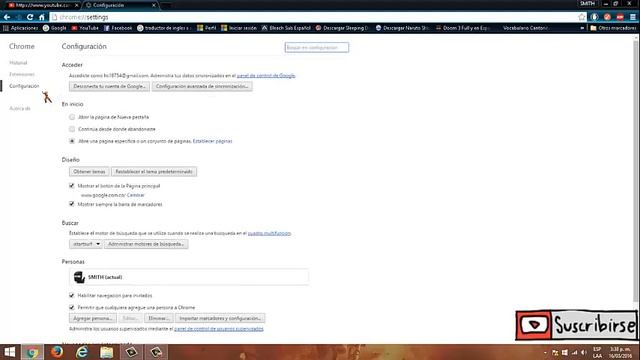640x360 pixels.
Task: Open the Bleach Sub Español bookmark
Action: click(x=286, y=28)
